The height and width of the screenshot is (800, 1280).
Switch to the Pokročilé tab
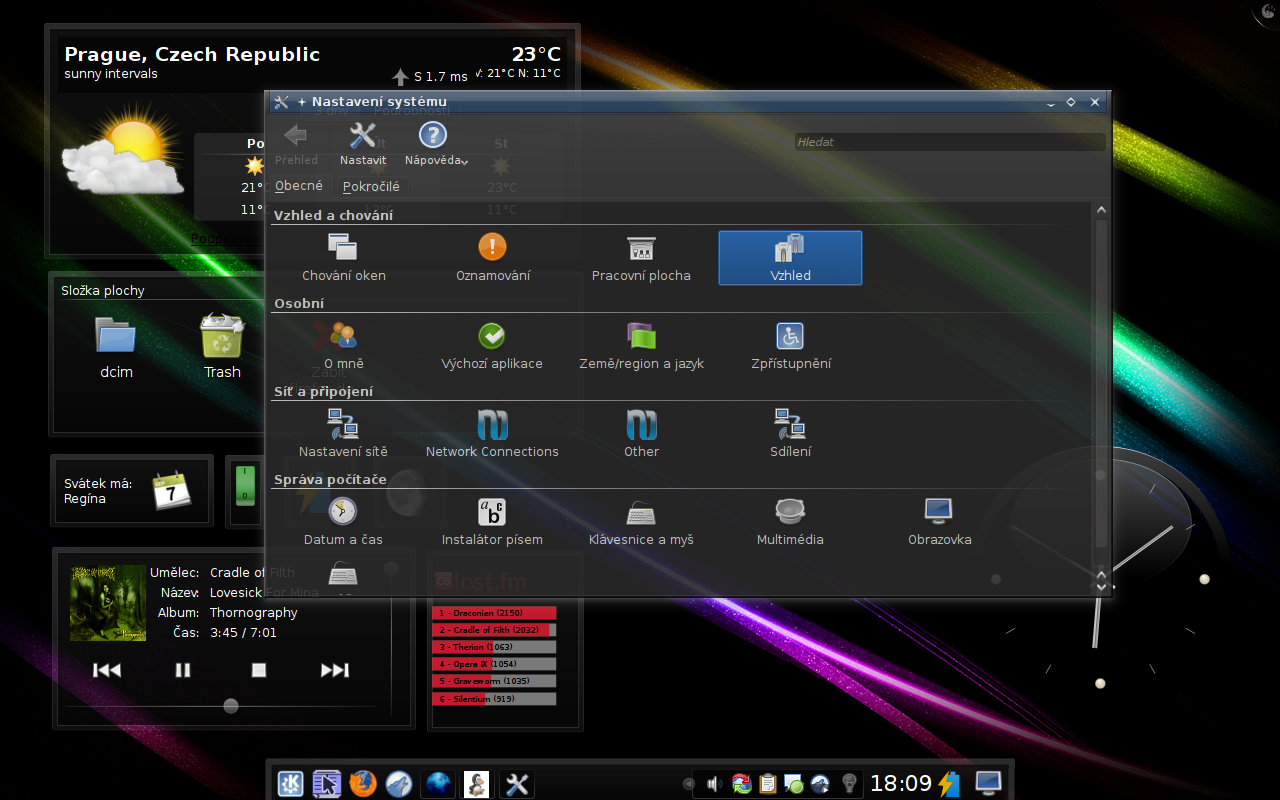[371, 186]
